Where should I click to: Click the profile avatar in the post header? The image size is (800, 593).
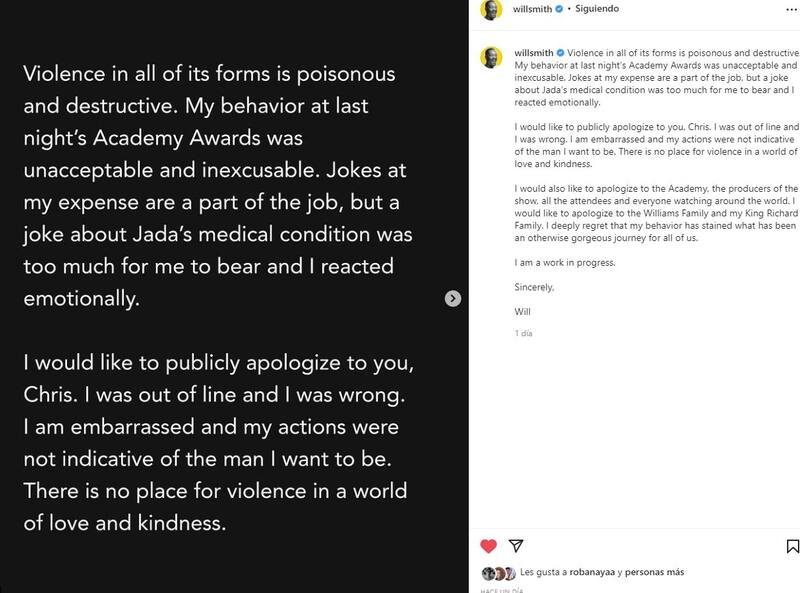click(x=491, y=10)
